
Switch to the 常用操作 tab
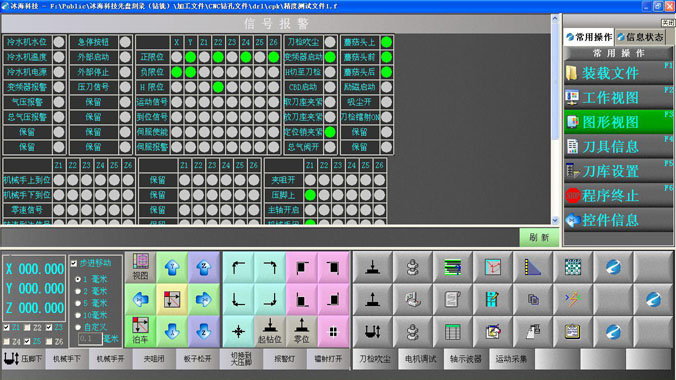point(589,38)
